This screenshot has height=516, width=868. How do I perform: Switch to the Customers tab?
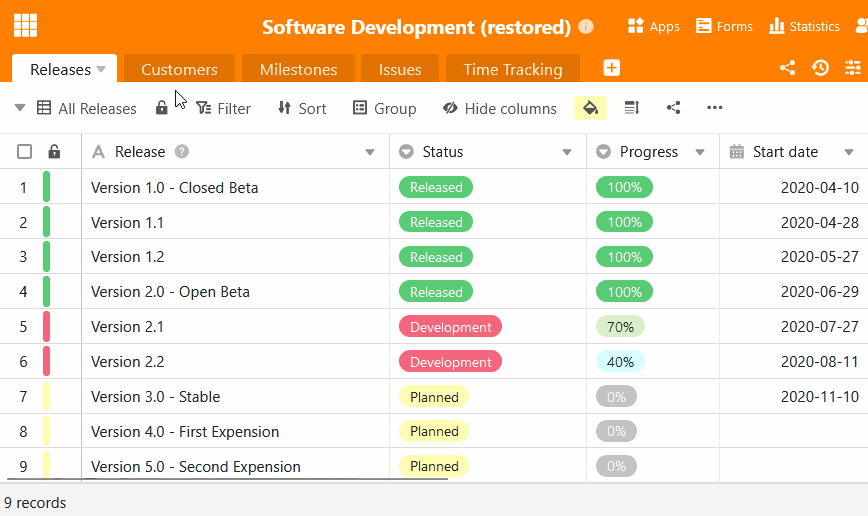click(179, 69)
